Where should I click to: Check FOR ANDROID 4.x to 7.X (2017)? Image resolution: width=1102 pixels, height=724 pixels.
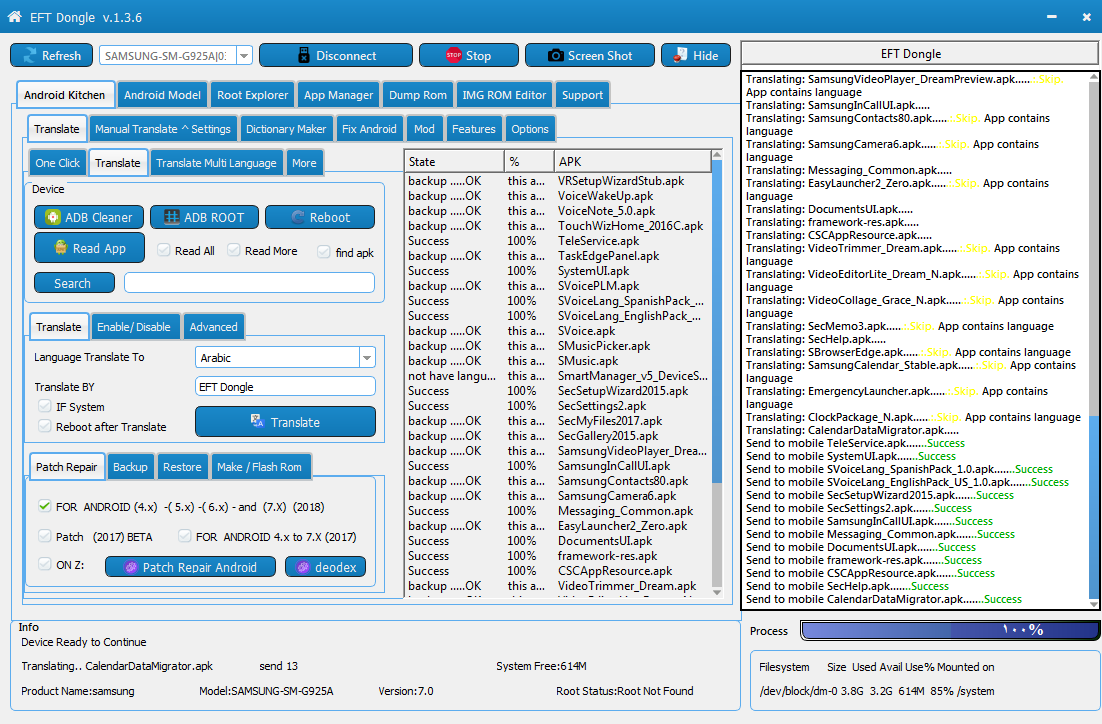[185, 536]
